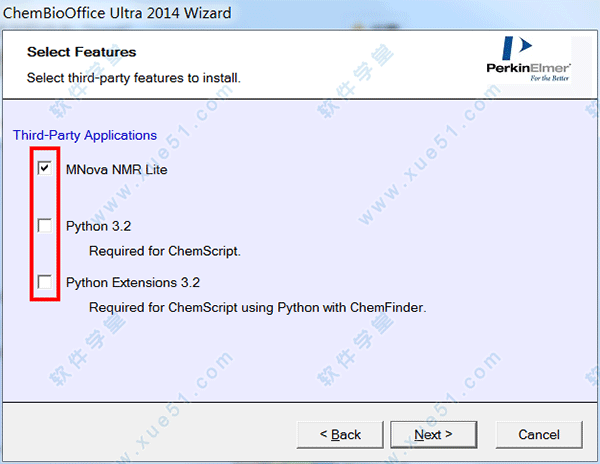The image size is (600, 464).
Task: Tick the Python Extensions 3.2 checkbox
Action: [x=45, y=282]
